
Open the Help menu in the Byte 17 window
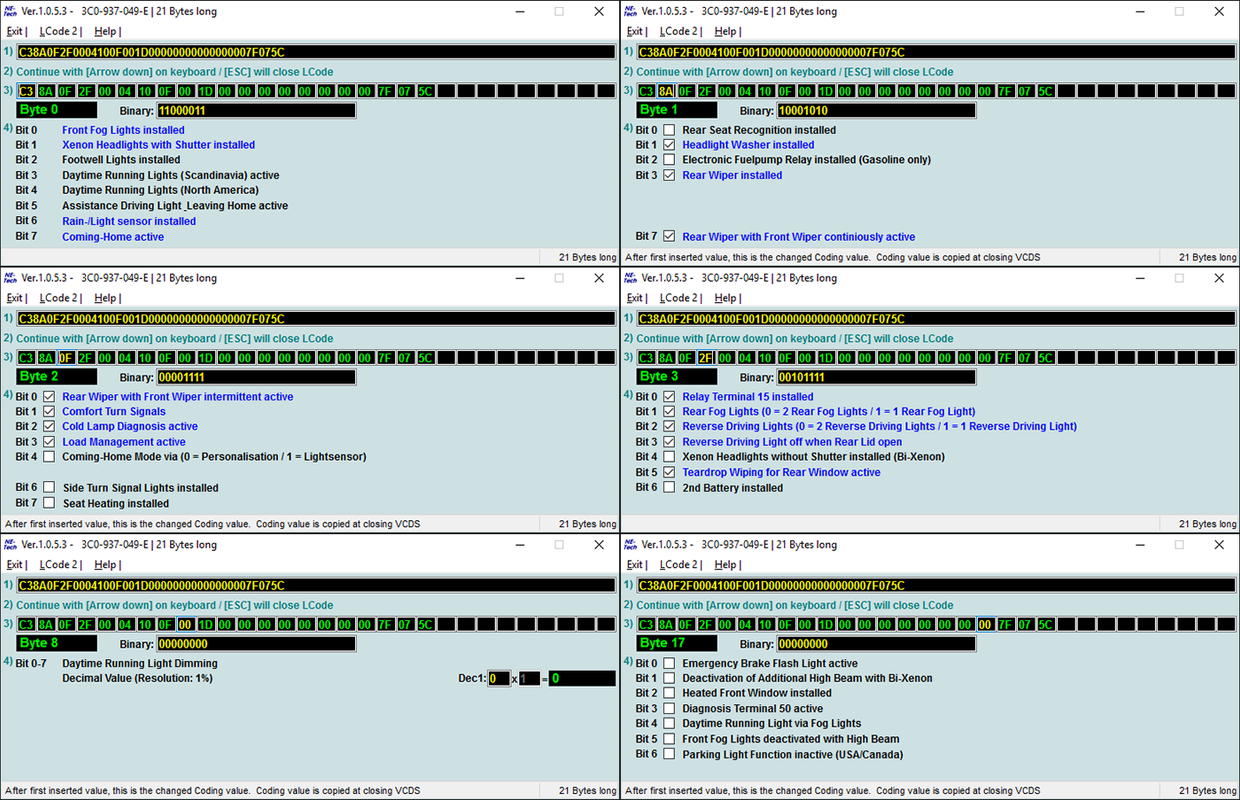[727, 565]
